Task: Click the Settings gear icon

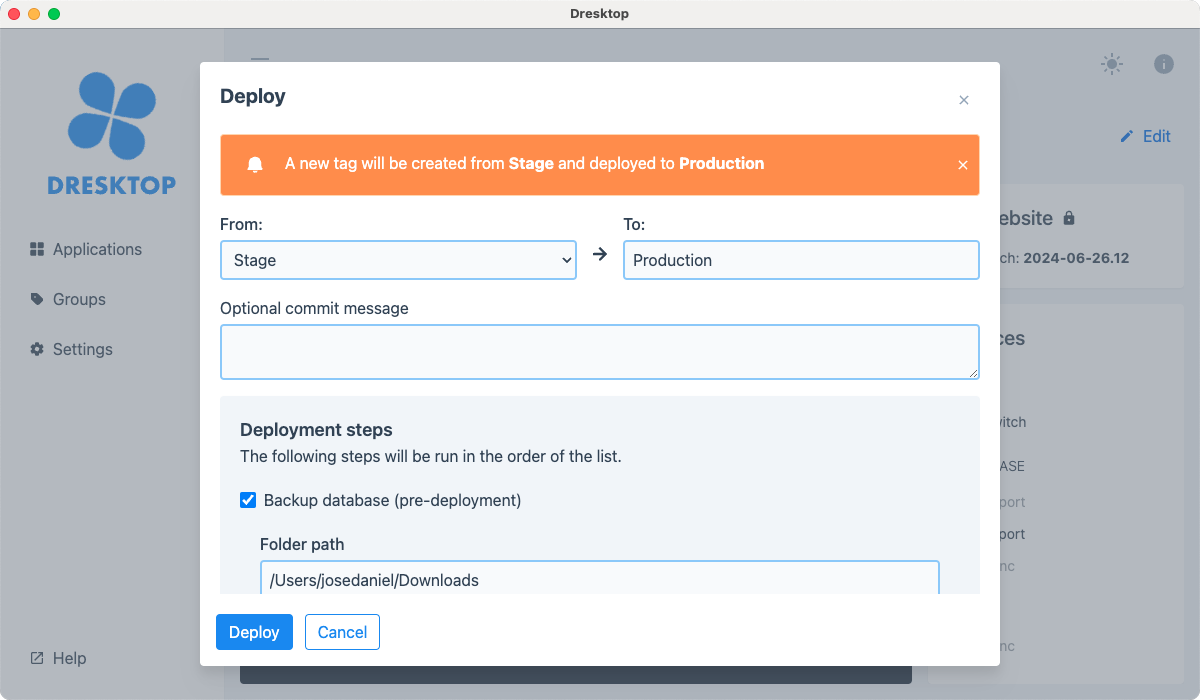Action: tap(37, 349)
